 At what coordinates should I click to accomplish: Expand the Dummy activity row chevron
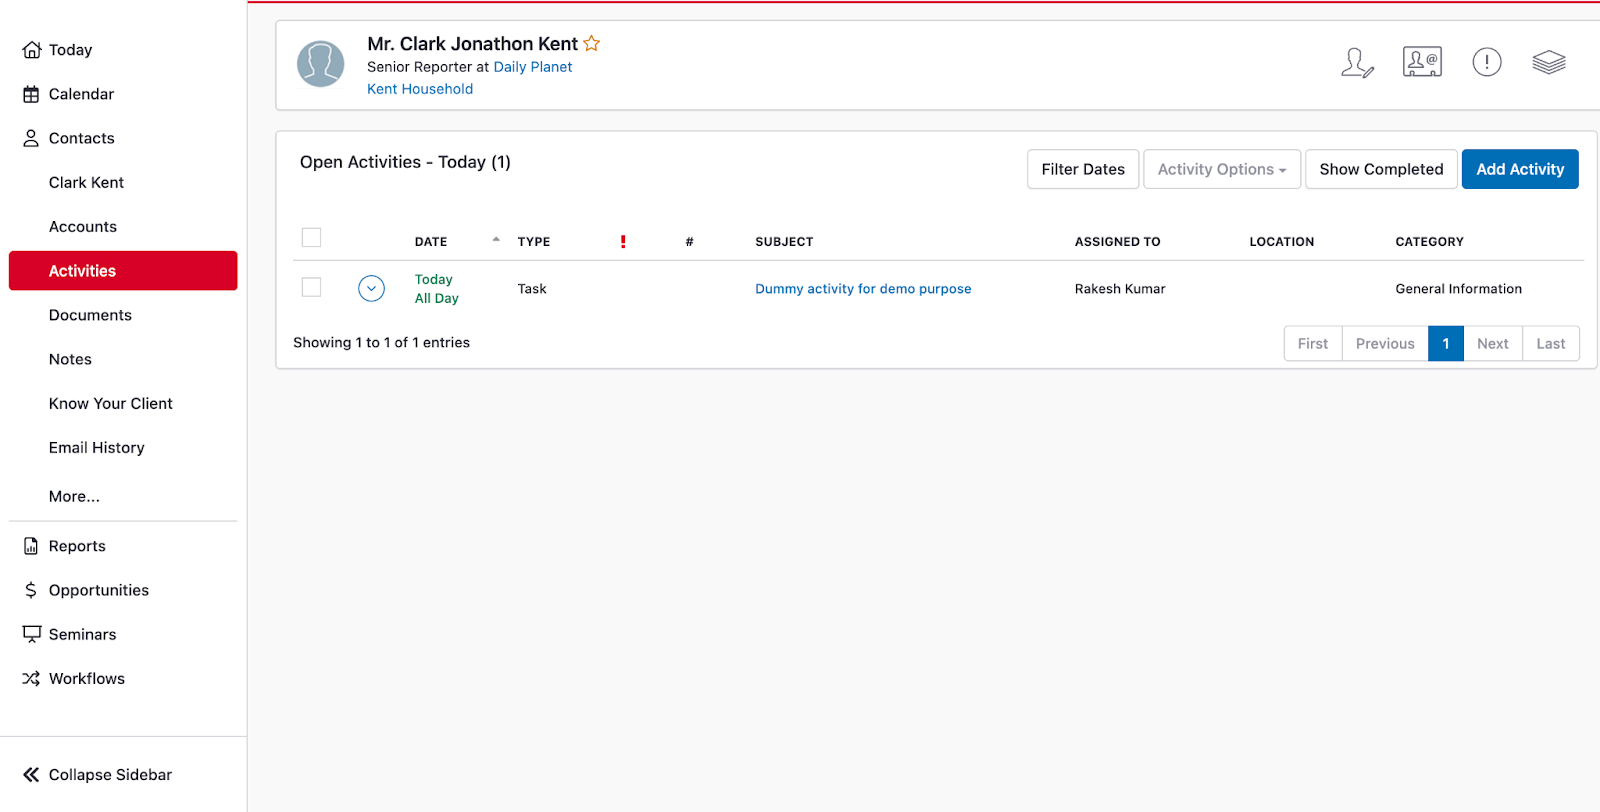pyautogui.click(x=371, y=289)
